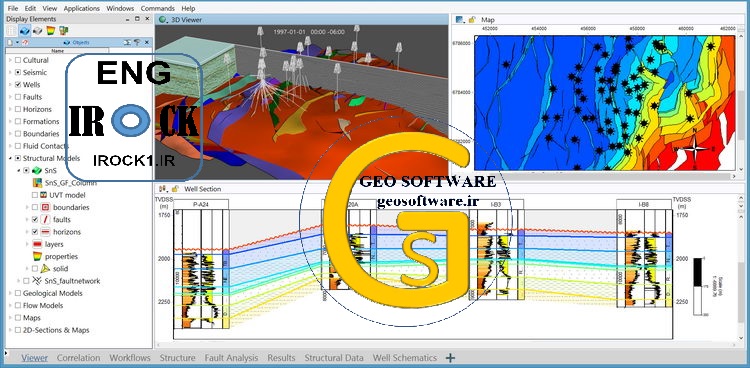Switch to the Fault Analysis tab
Screen dimensions: 750x368
click(231, 357)
